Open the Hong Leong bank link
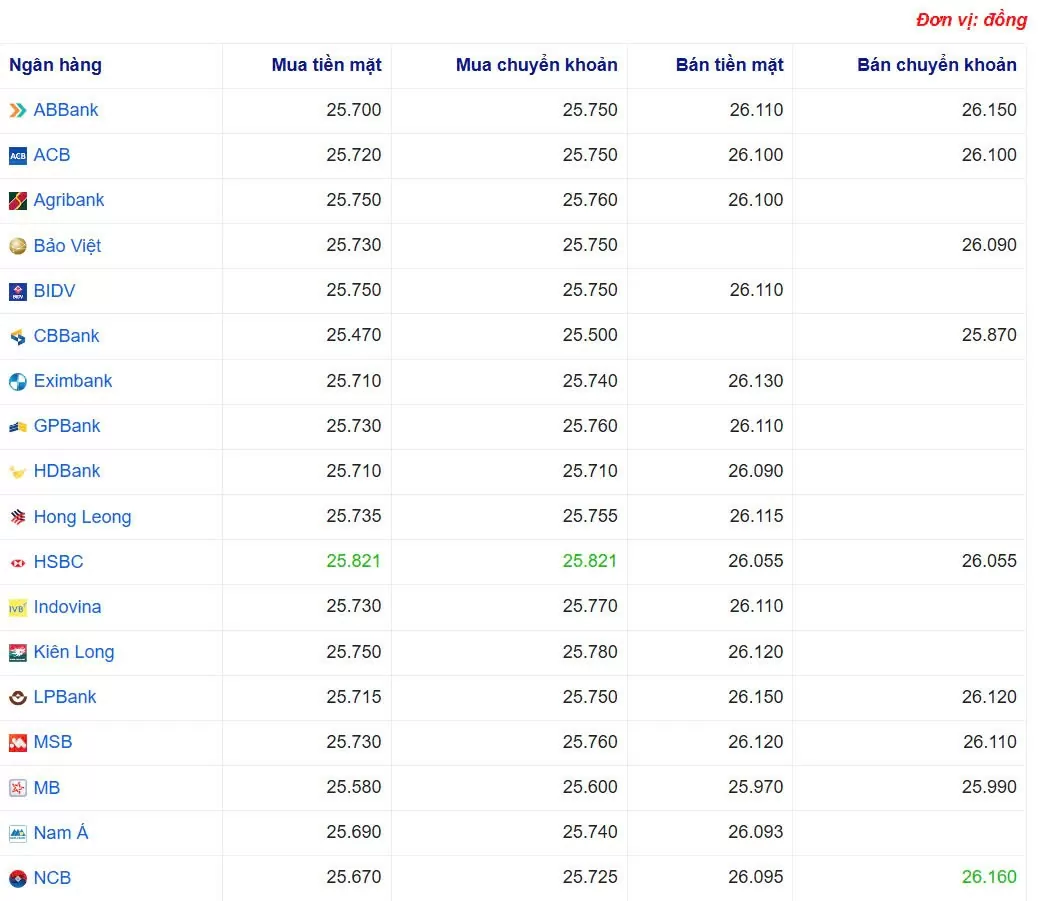 point(82,517)
